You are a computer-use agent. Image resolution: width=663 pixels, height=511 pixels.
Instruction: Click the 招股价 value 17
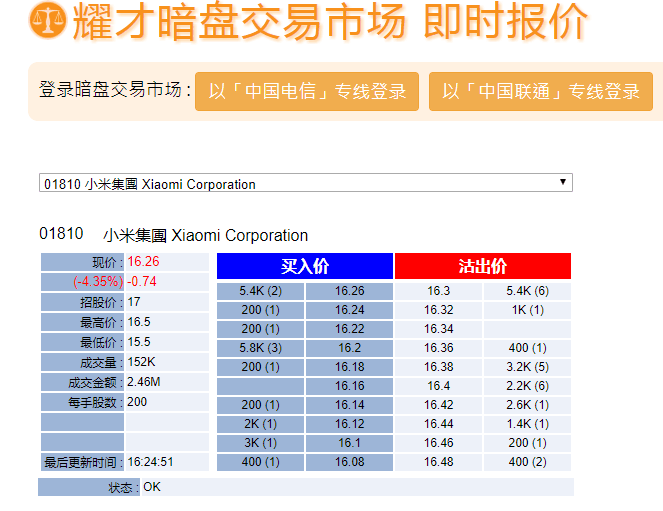click(x=134, y=302)
